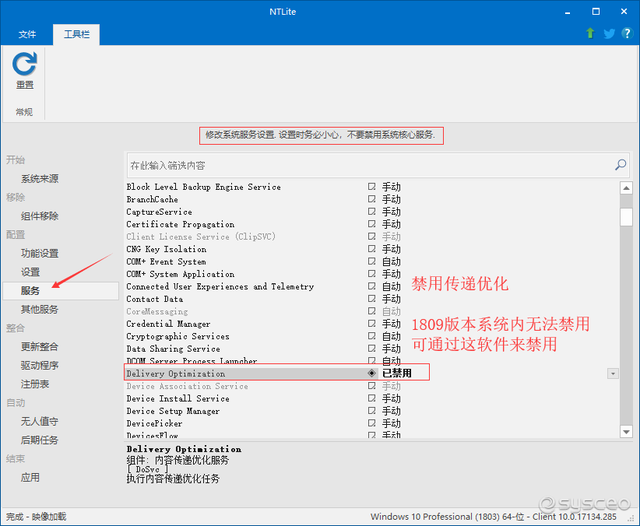
Task: Toggle CaptureService state icon
Action: point(371,211)
